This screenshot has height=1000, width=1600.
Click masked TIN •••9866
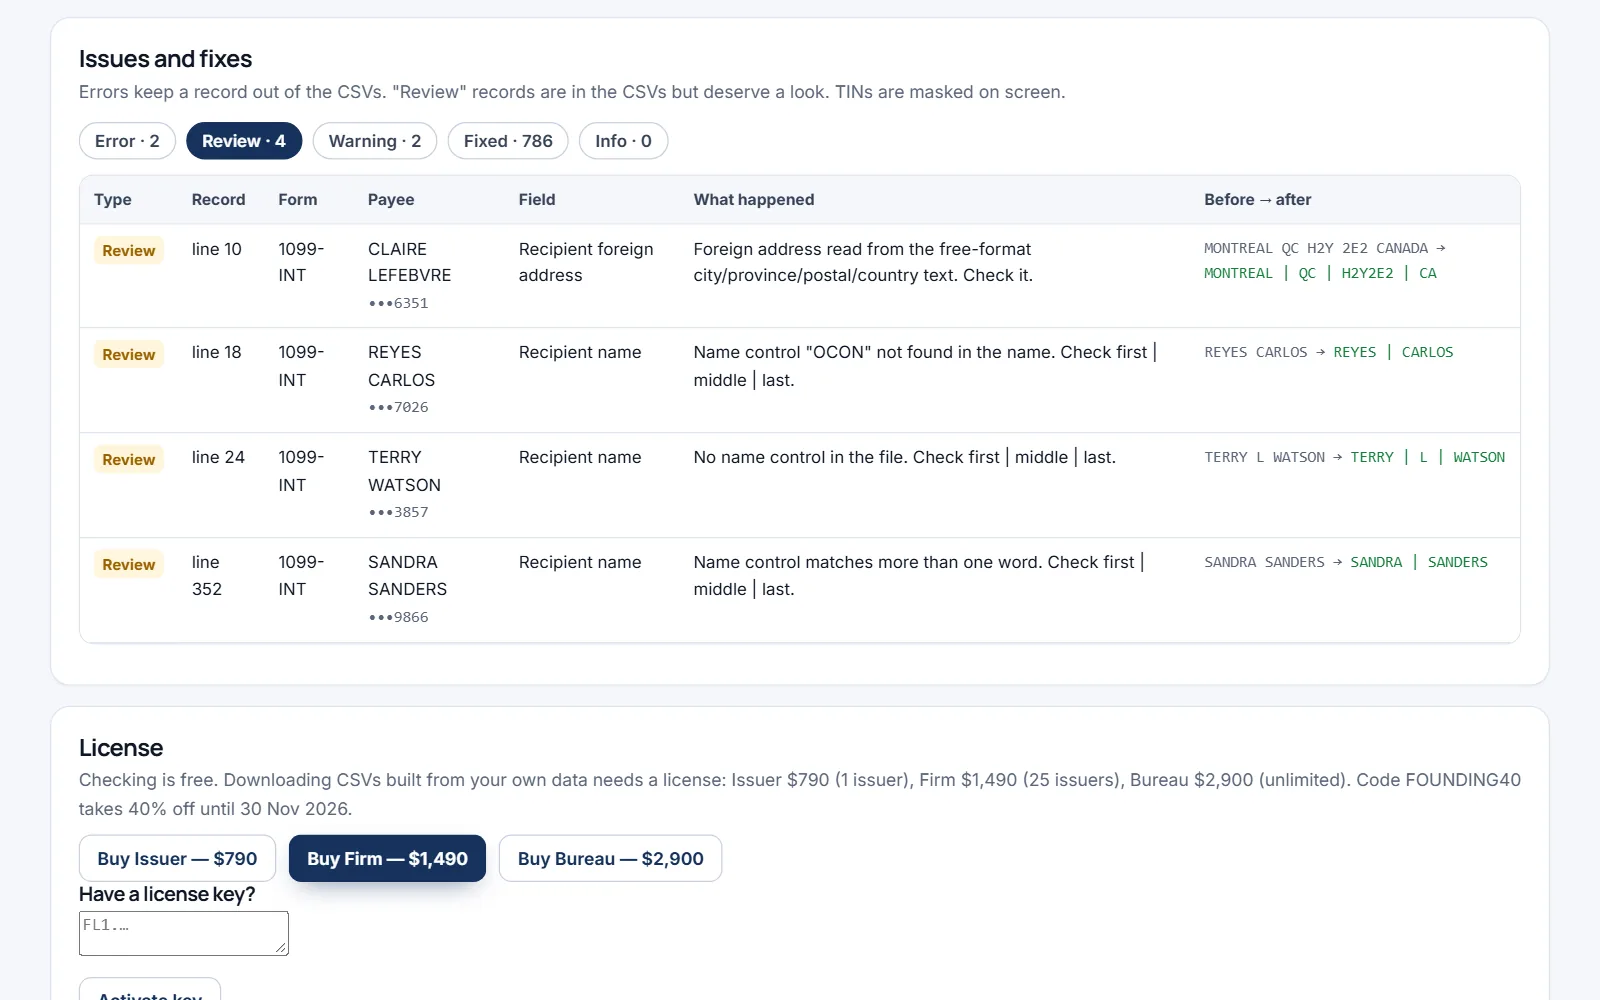click(x=398, y=617)
